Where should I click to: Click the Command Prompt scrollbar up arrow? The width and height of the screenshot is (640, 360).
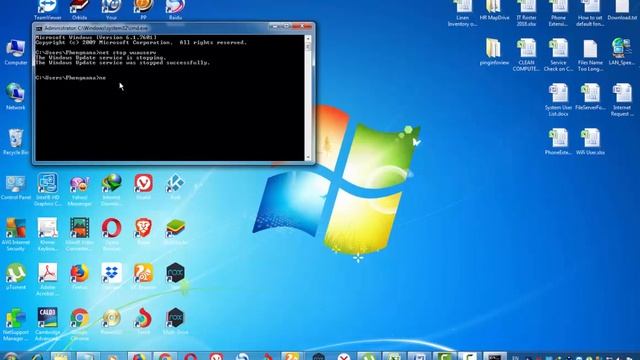(x=308, y=39)
